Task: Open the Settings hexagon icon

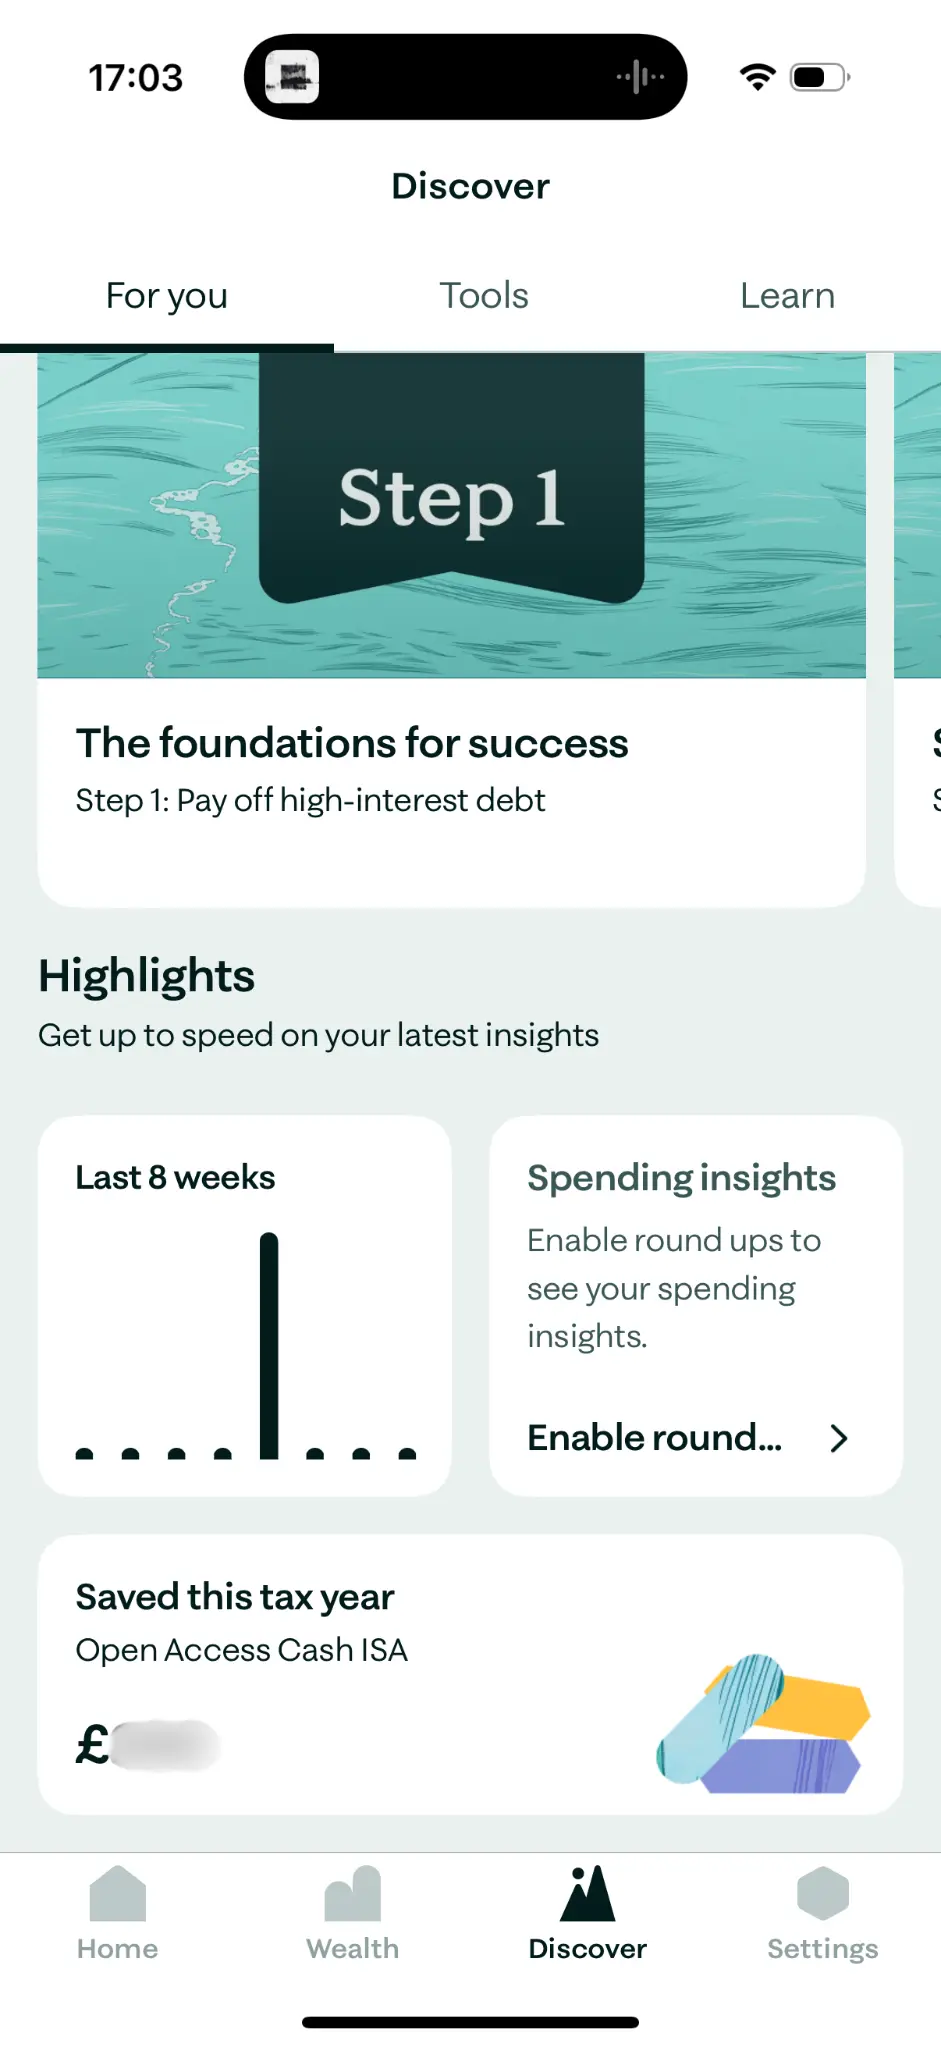Action: pyautogui.click(x=822, y=1894)
